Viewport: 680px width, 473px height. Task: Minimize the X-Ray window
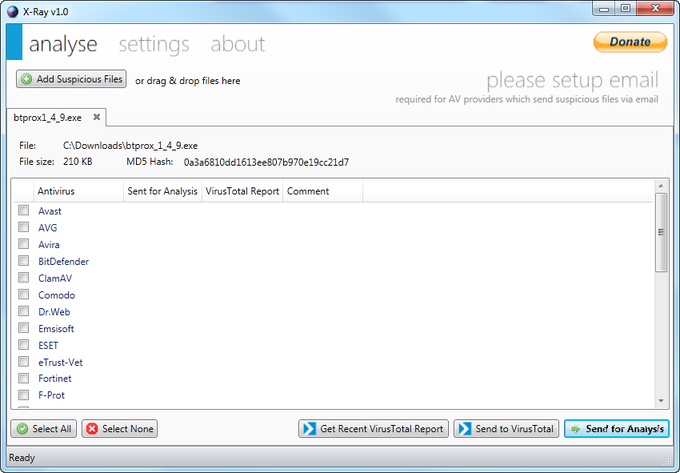604,9
